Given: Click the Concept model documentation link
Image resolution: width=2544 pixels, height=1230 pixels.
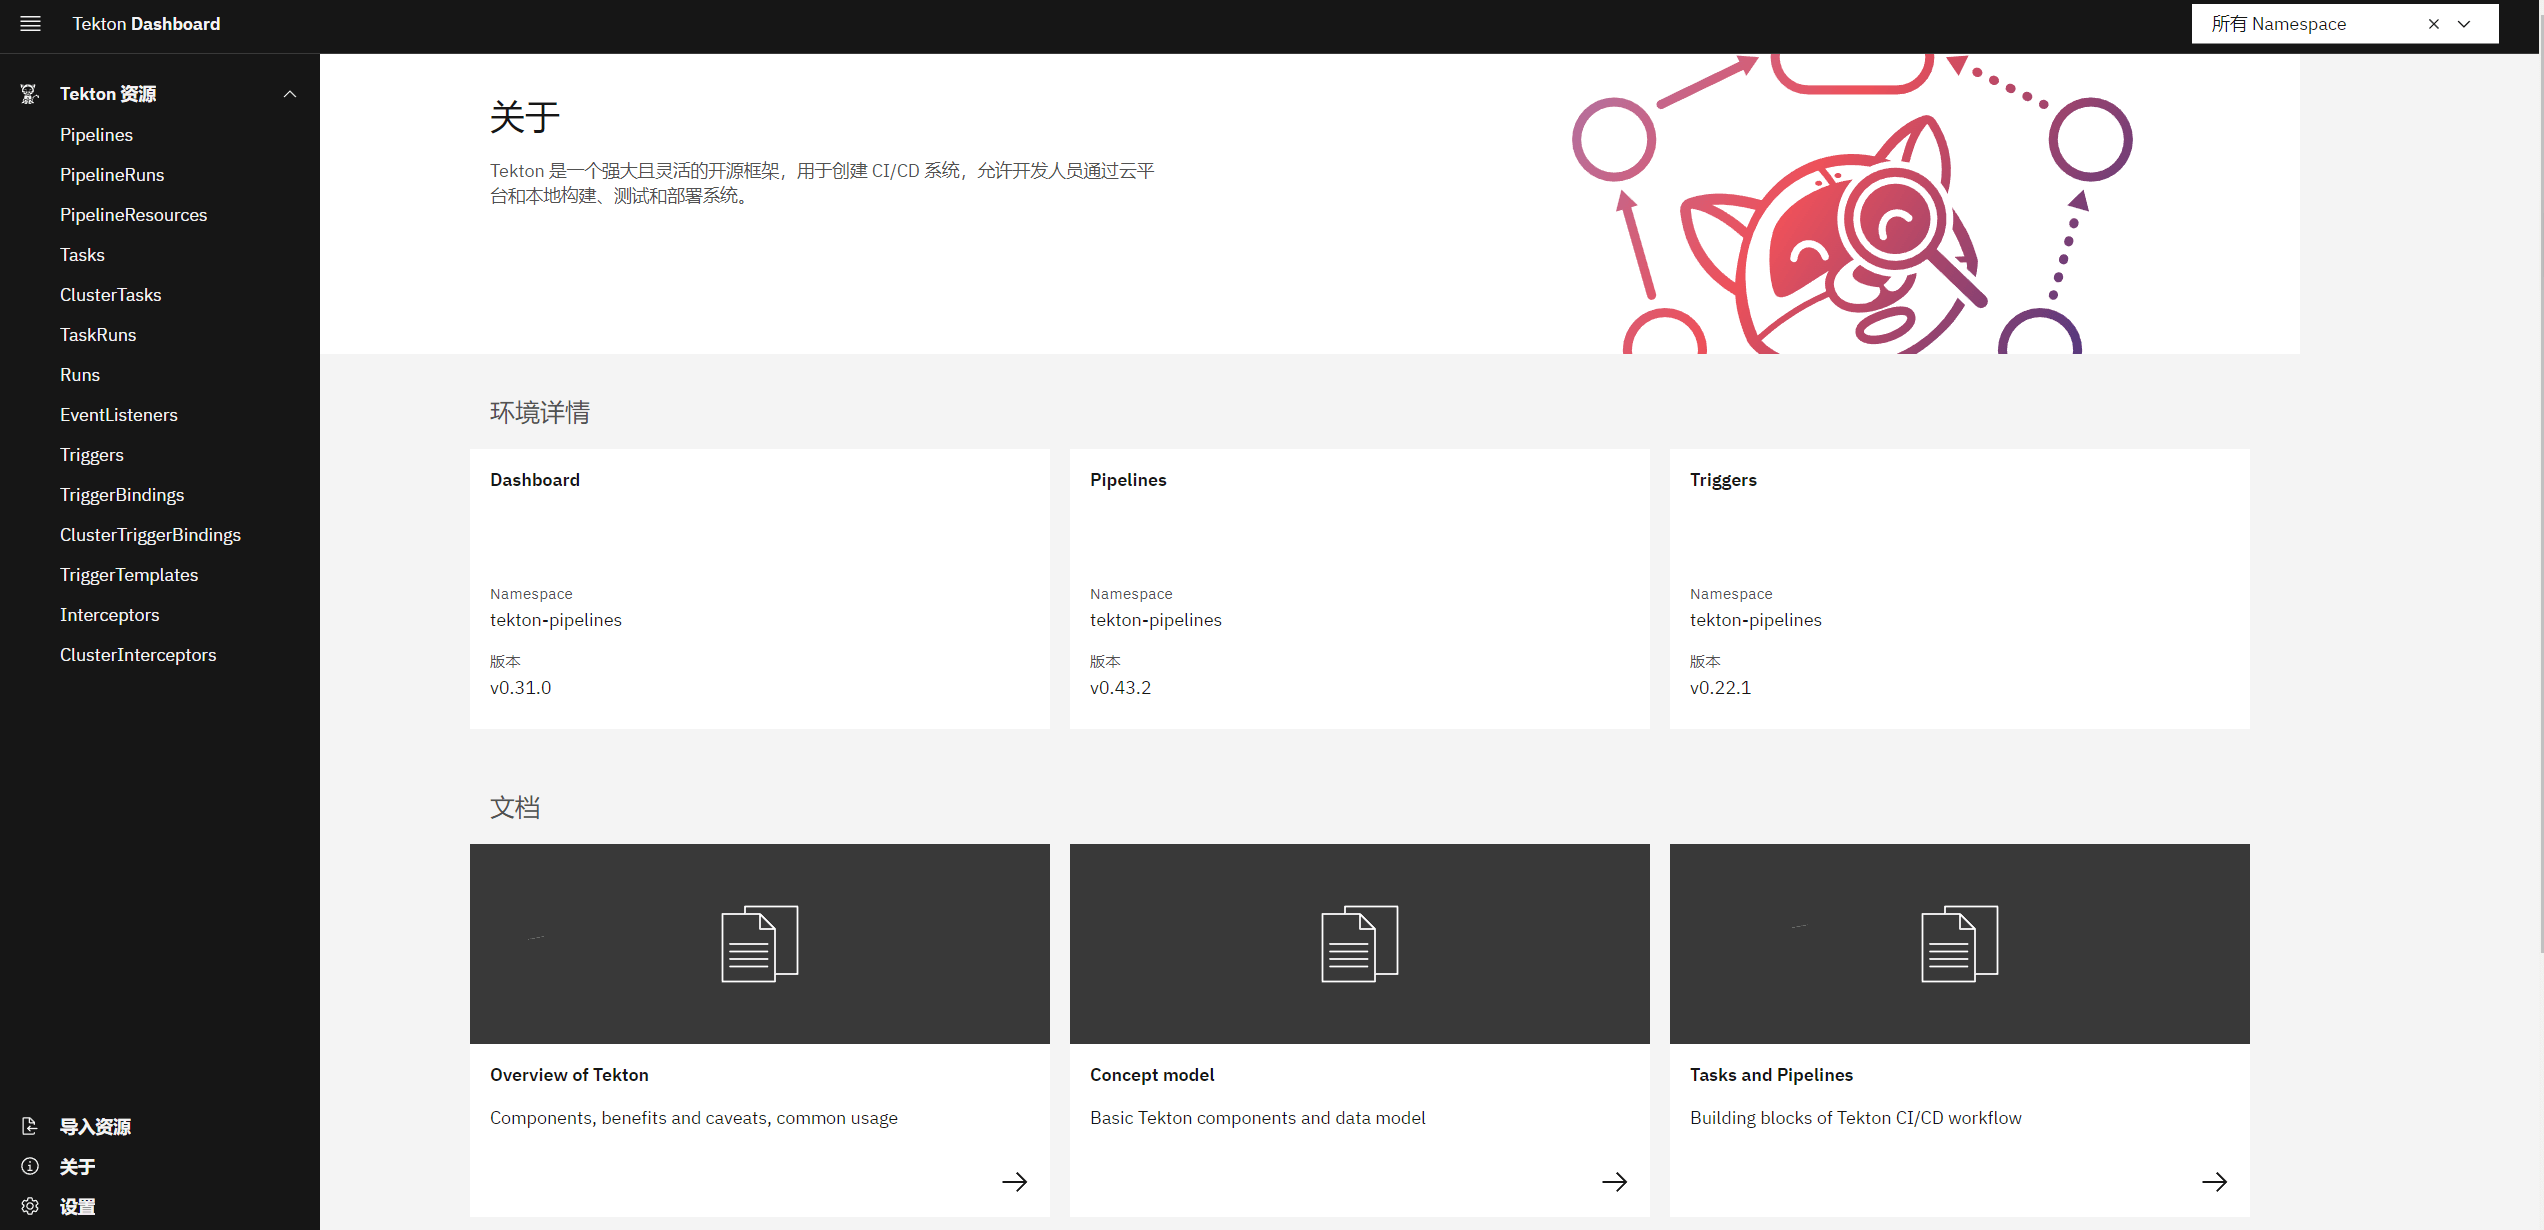Looking at the screenshot, I should tap(1151, 1074).
